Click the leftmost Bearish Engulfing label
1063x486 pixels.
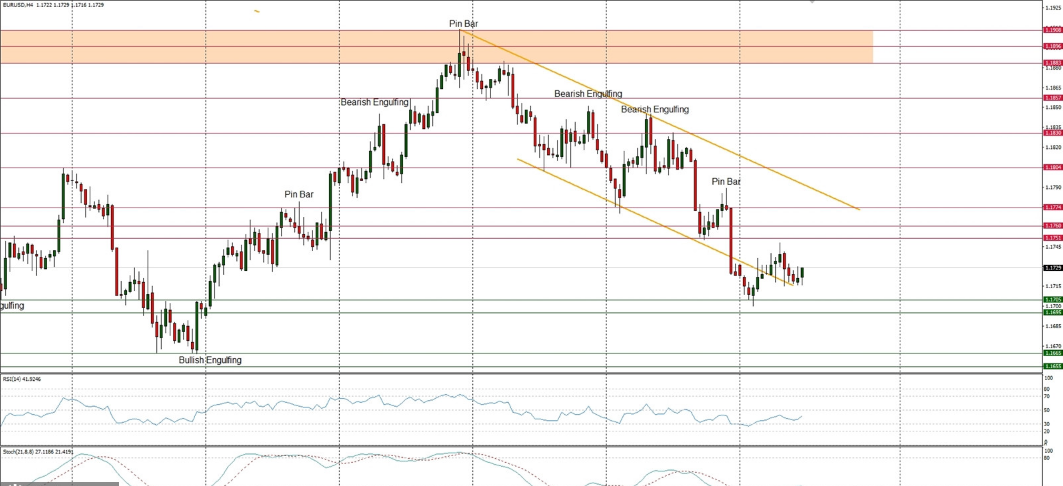pos(374,102)
